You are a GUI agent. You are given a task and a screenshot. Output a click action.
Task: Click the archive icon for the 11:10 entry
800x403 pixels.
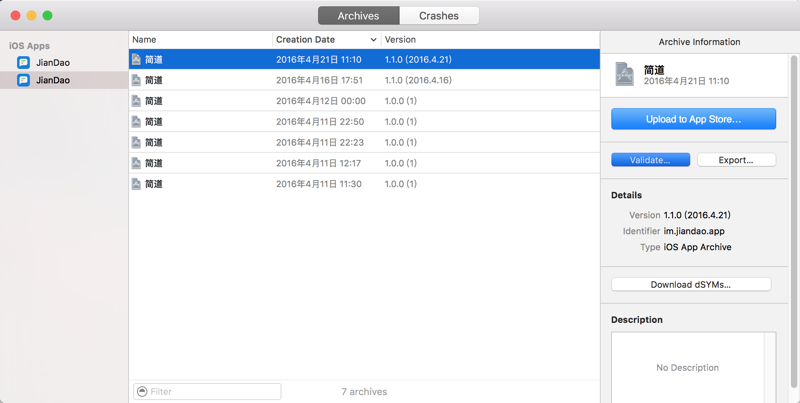point(136,59)
